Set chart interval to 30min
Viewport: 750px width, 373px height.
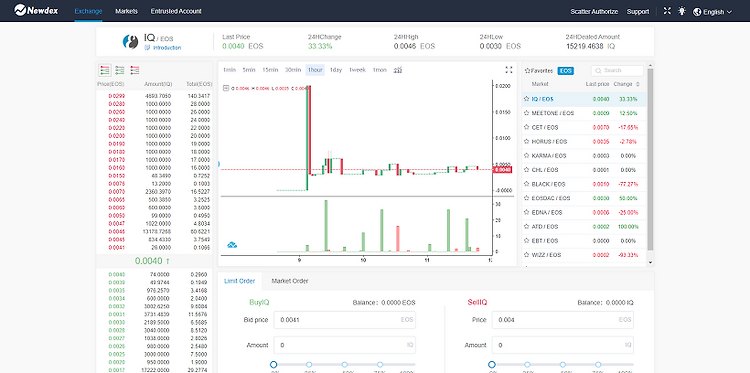293,70
